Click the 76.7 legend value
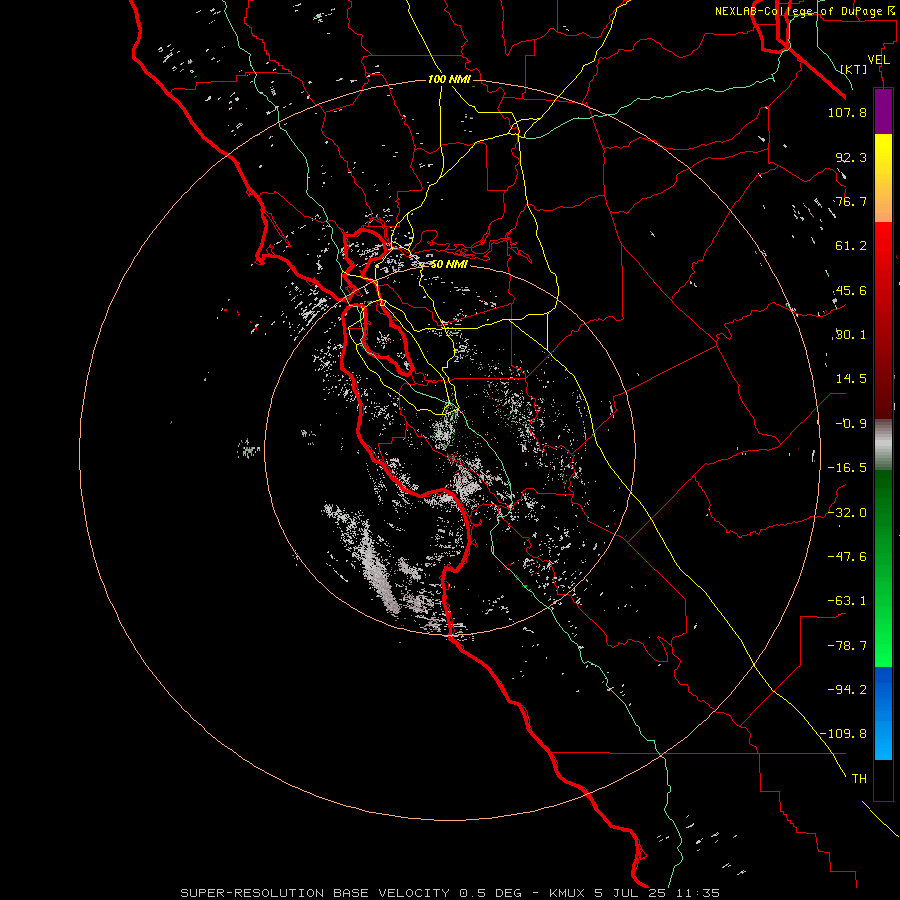900x900 pixels. [851, 201]
